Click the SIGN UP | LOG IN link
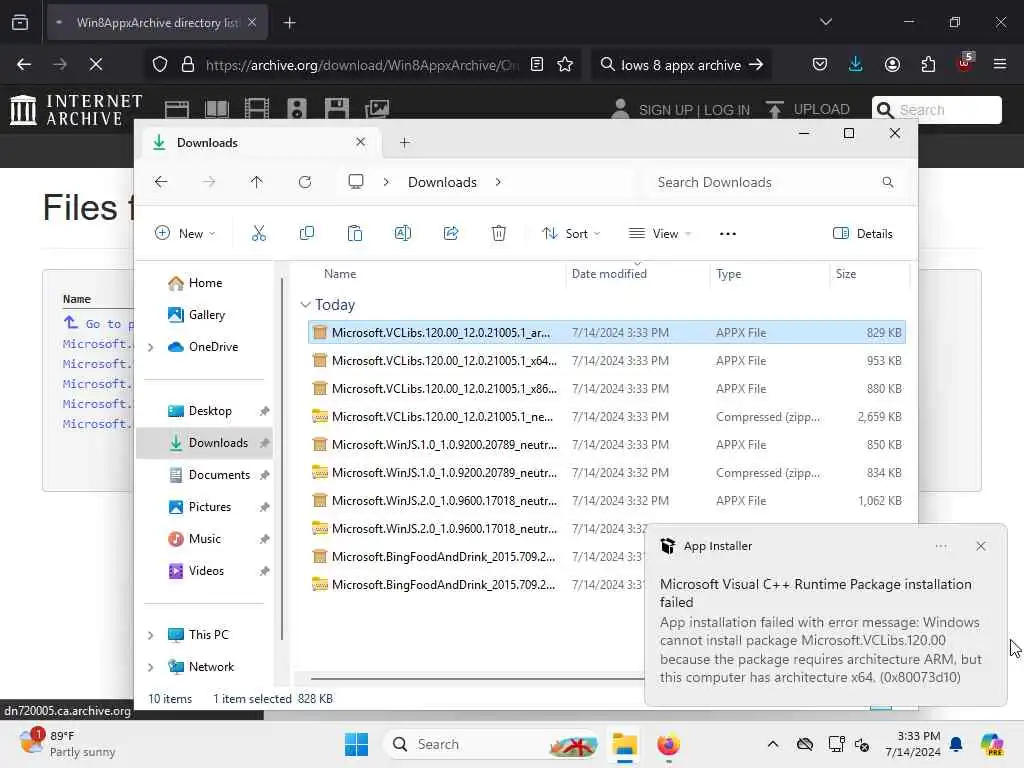1024x768 pixels. point(694,110)
